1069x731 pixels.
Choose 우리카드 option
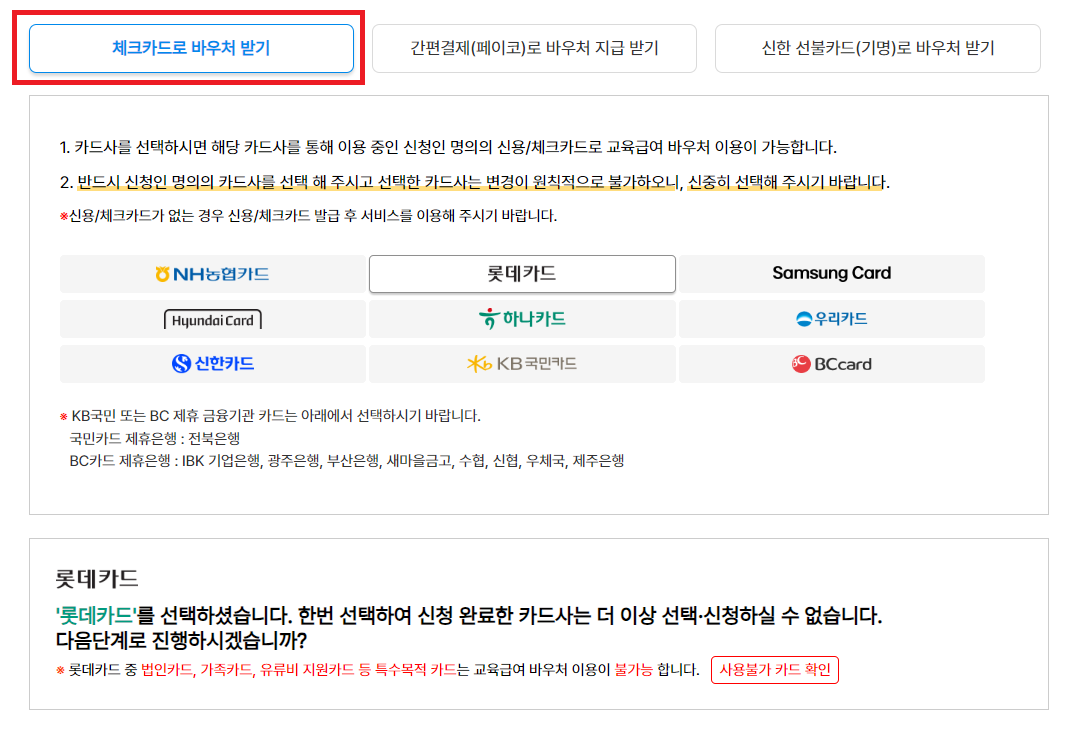click(x=832, y=319)
